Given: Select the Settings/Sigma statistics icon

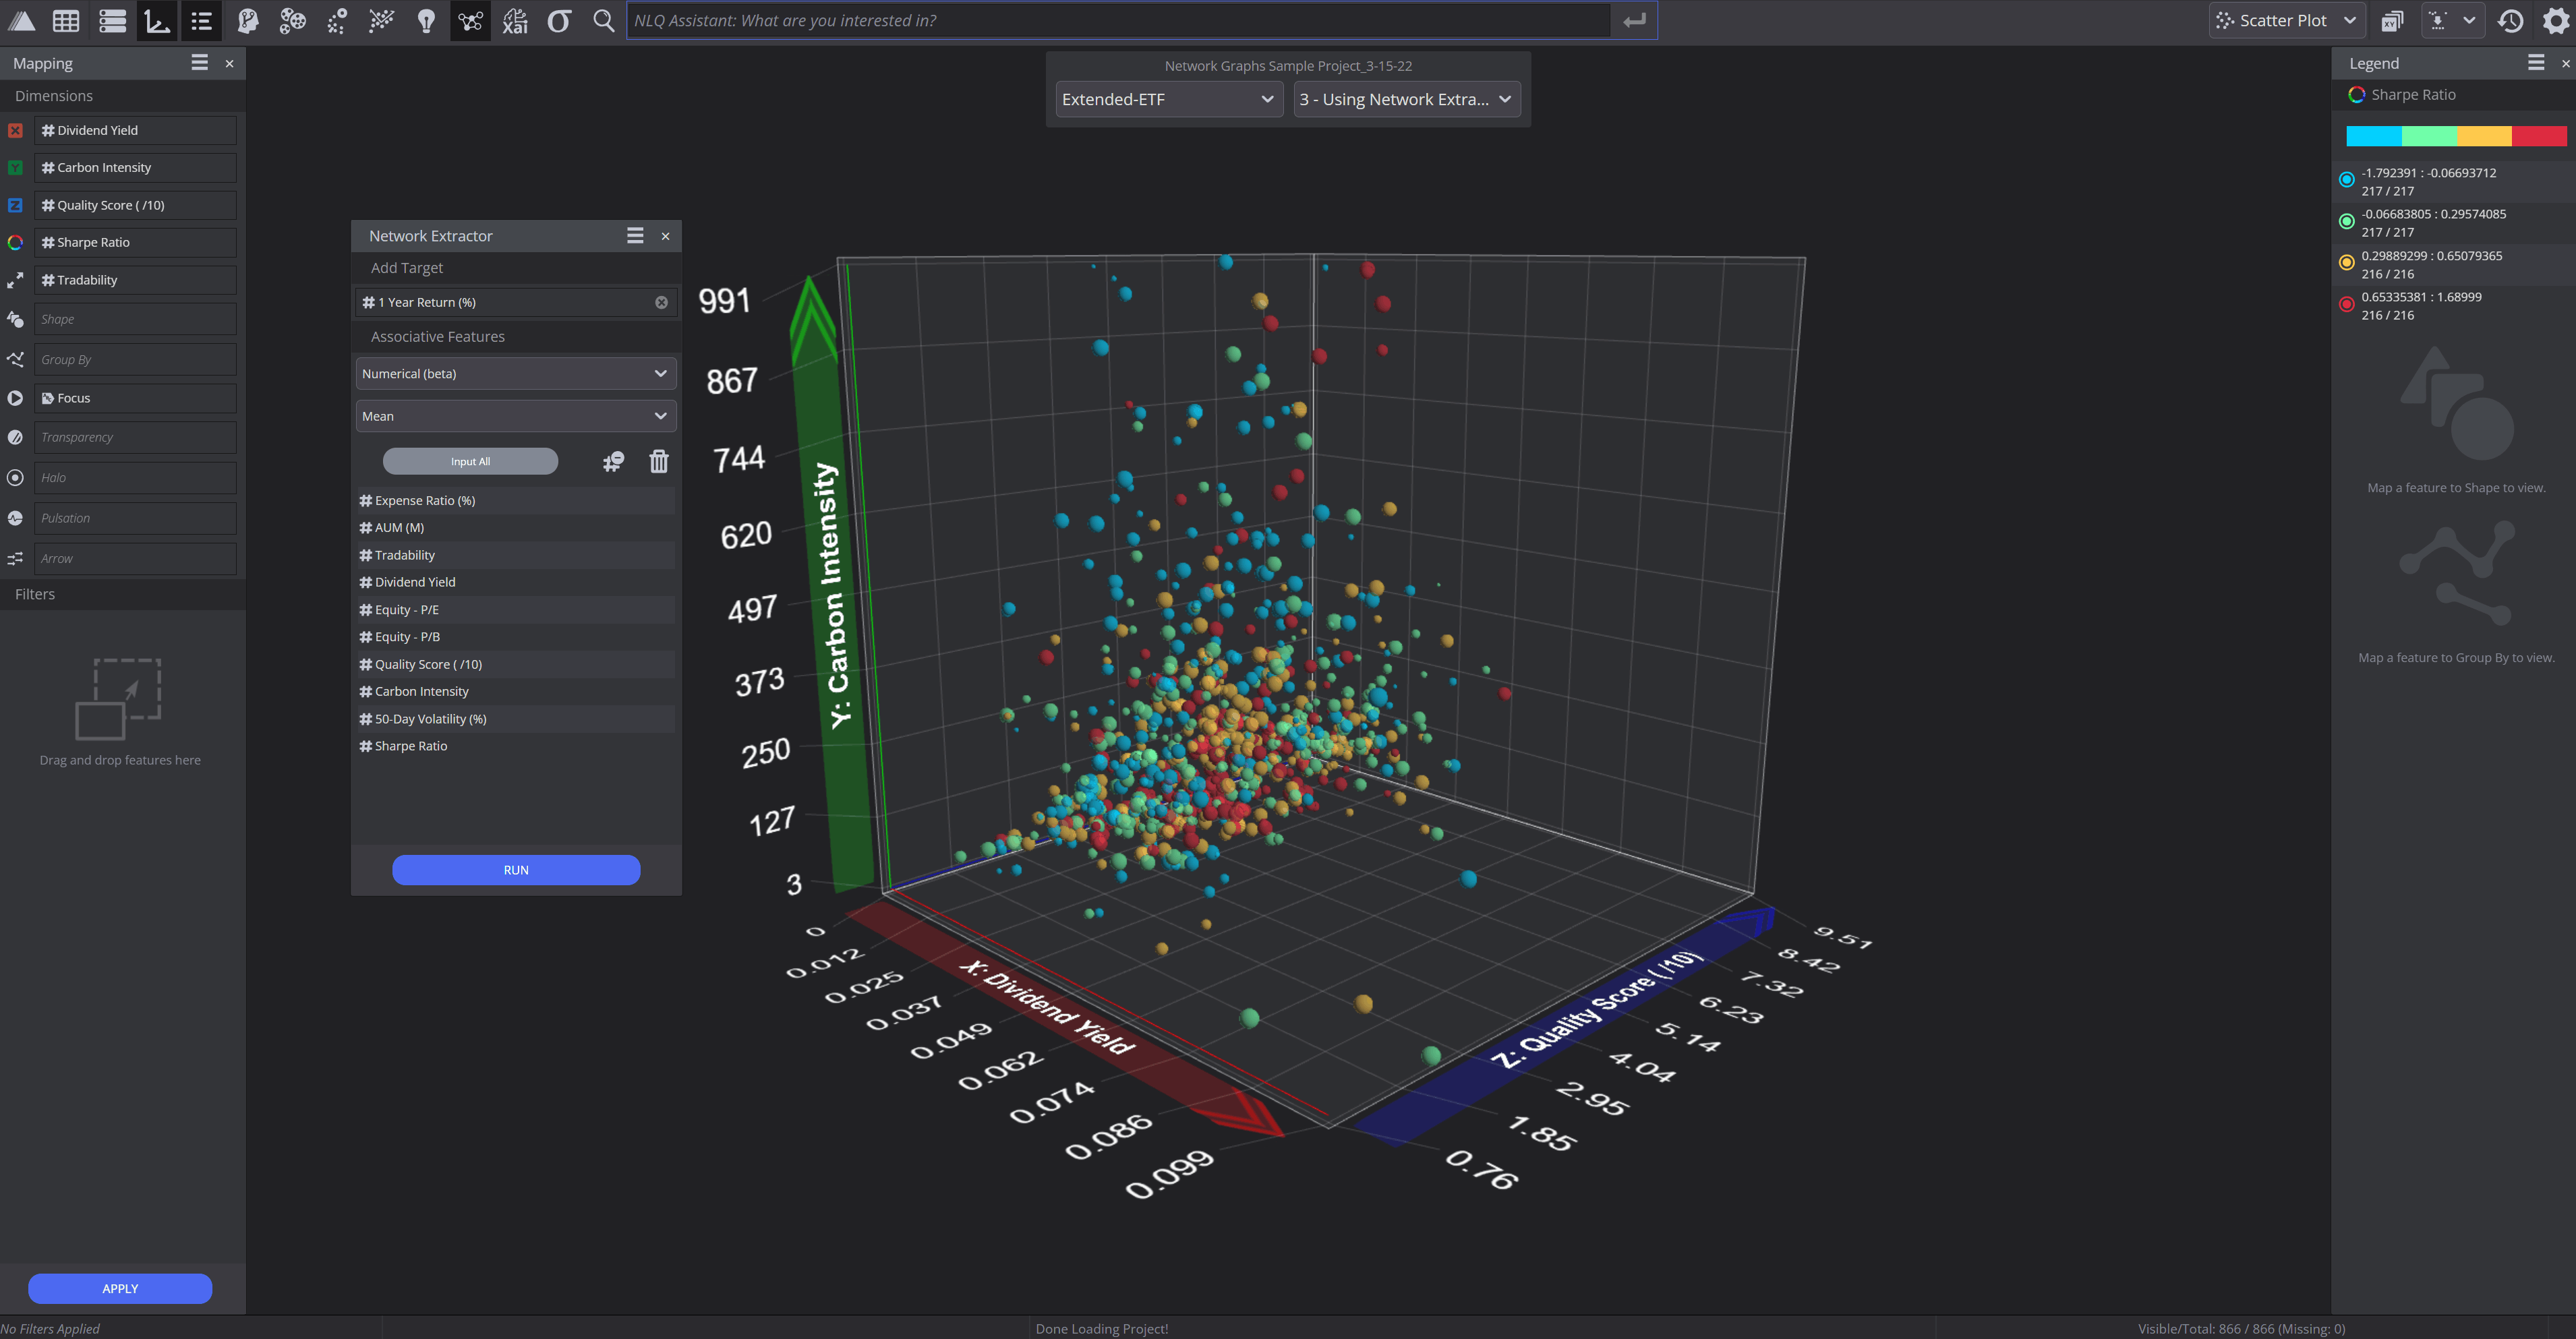Looking at the screenshot, I should (559, 19).
